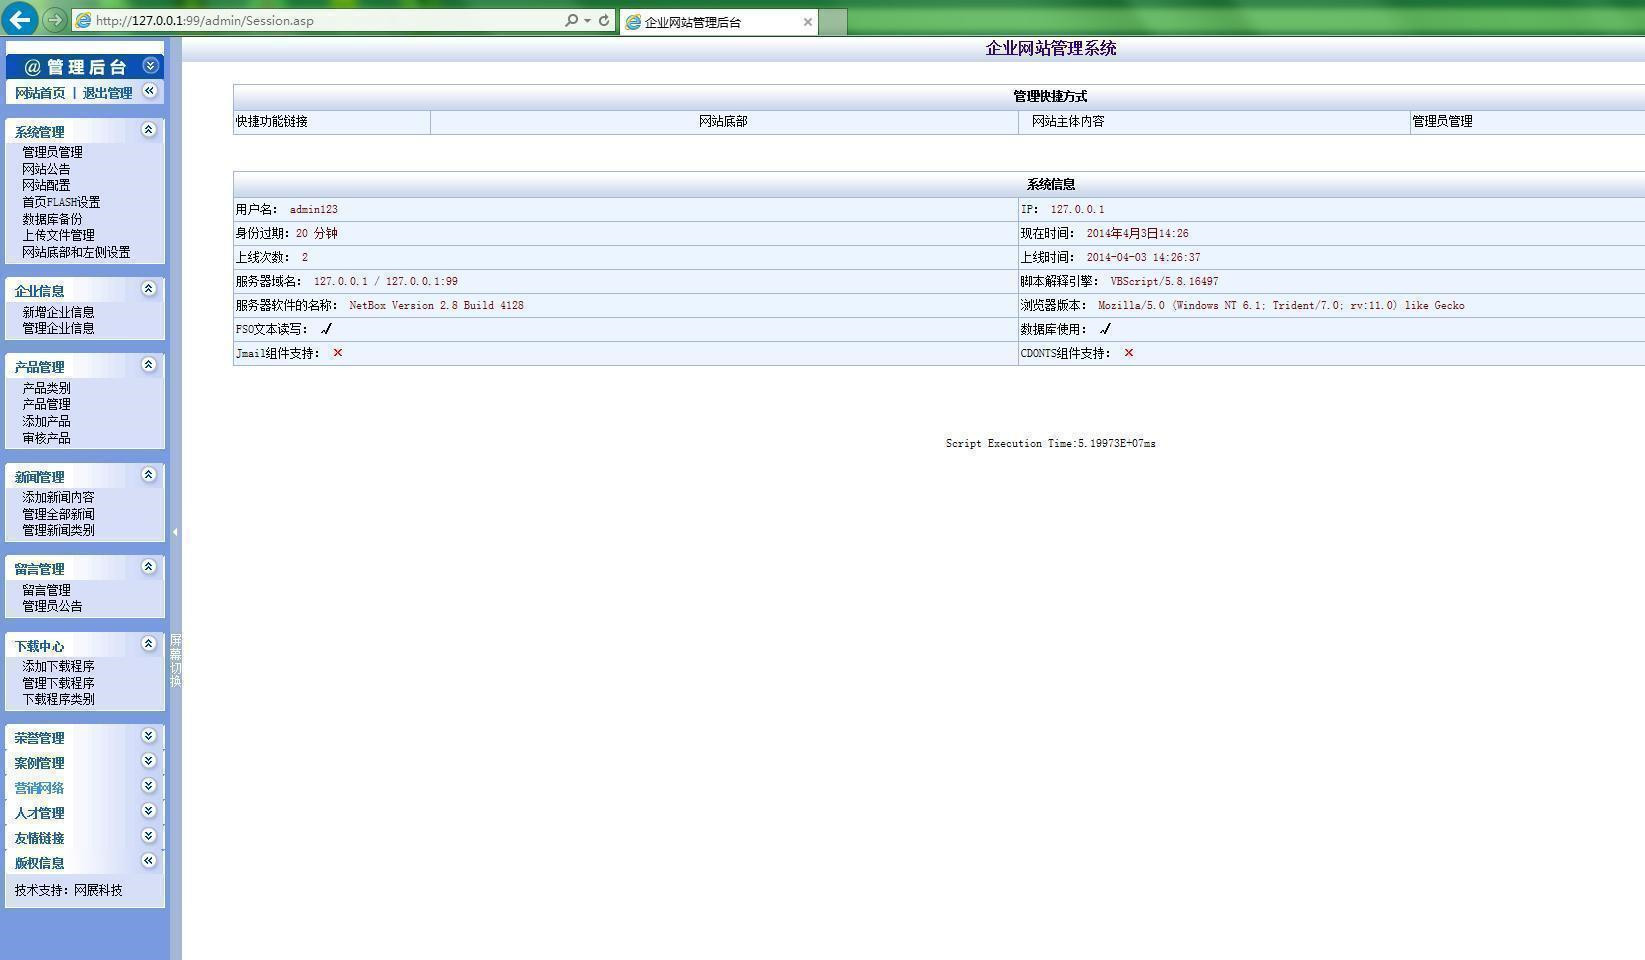Collapse the 系统管理 section
This screenshot has width=1645, height=960.
(x=149, y=130)
